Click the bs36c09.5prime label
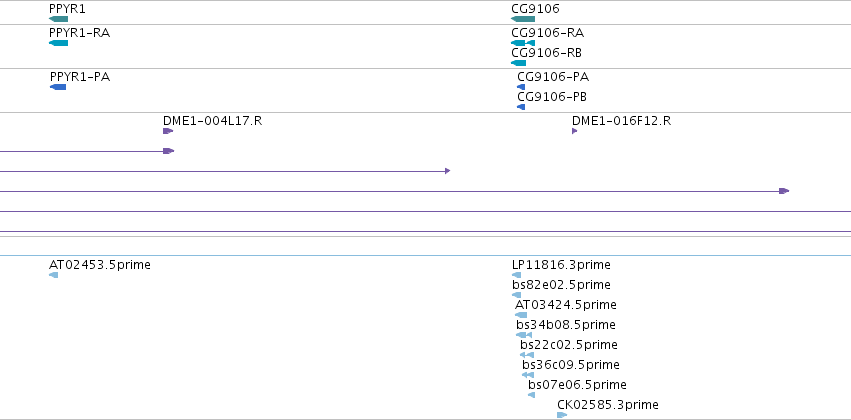This screenshot has height=420, width=851. click(x=571, y=365)
